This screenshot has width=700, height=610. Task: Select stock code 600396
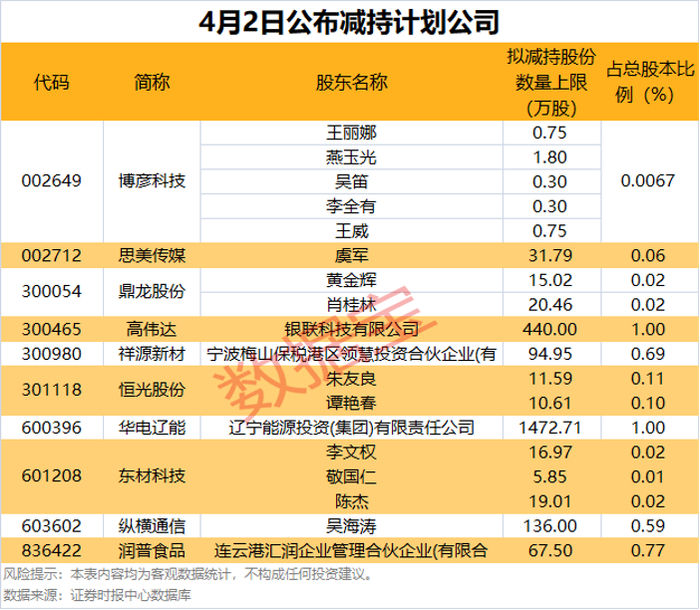52,428
